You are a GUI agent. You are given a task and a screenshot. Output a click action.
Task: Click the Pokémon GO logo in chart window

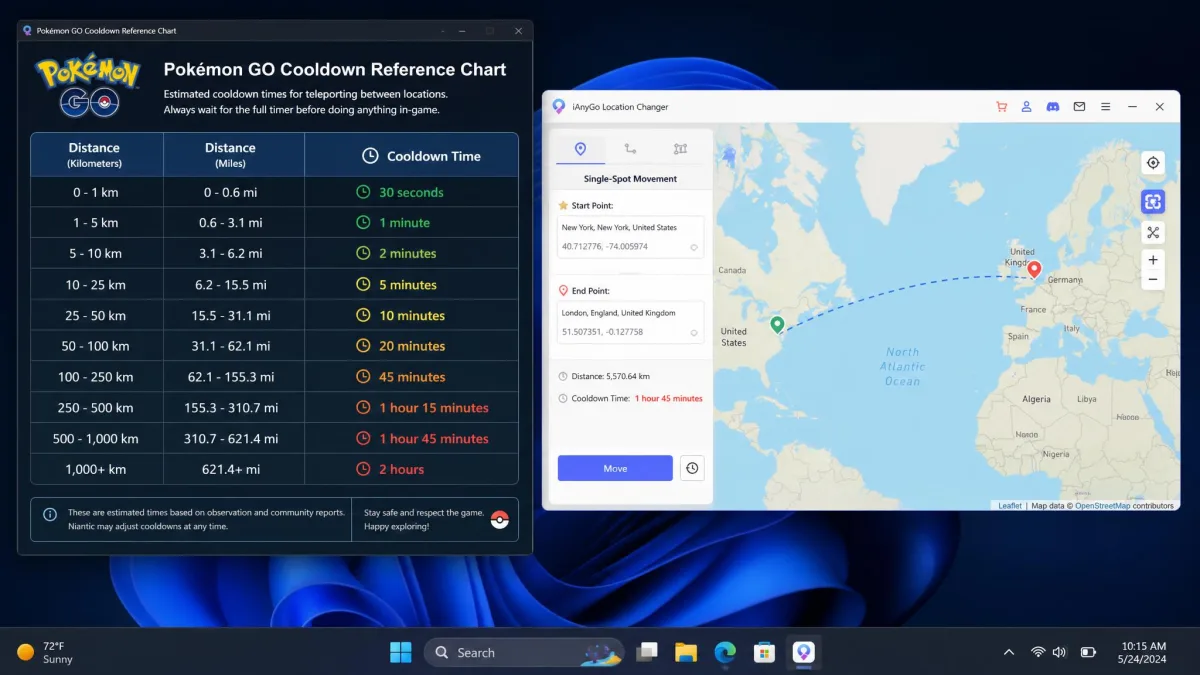pyautogui.click(x=90, y=87)
